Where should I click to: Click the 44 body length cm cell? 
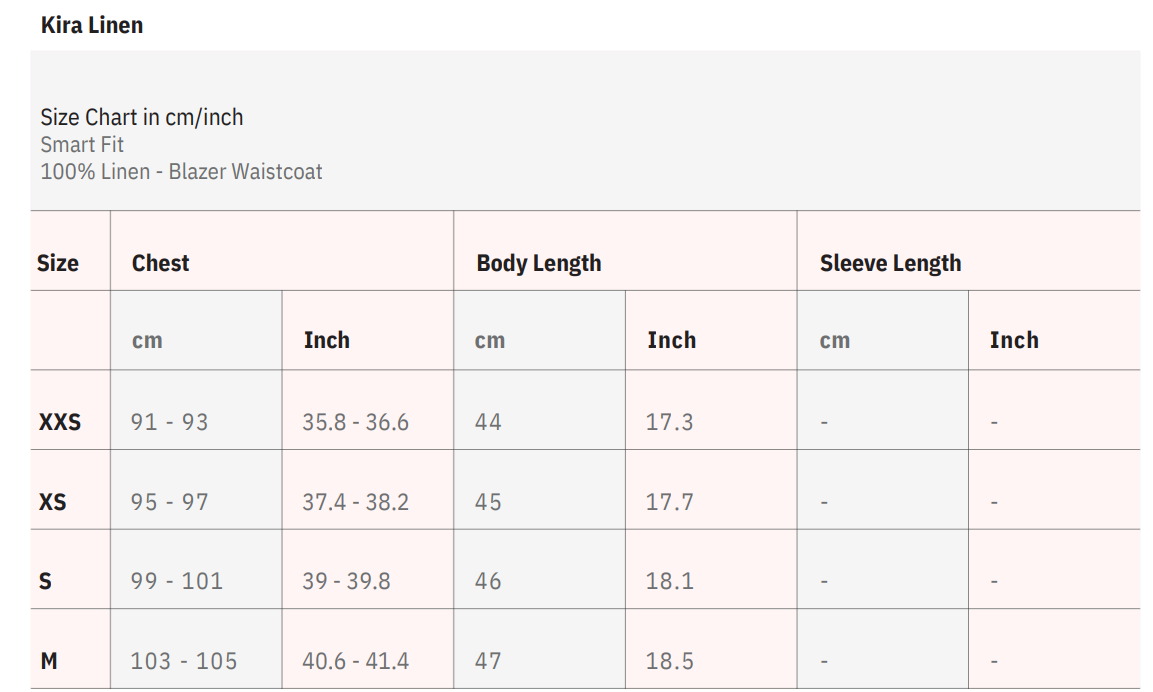point(488,423)
